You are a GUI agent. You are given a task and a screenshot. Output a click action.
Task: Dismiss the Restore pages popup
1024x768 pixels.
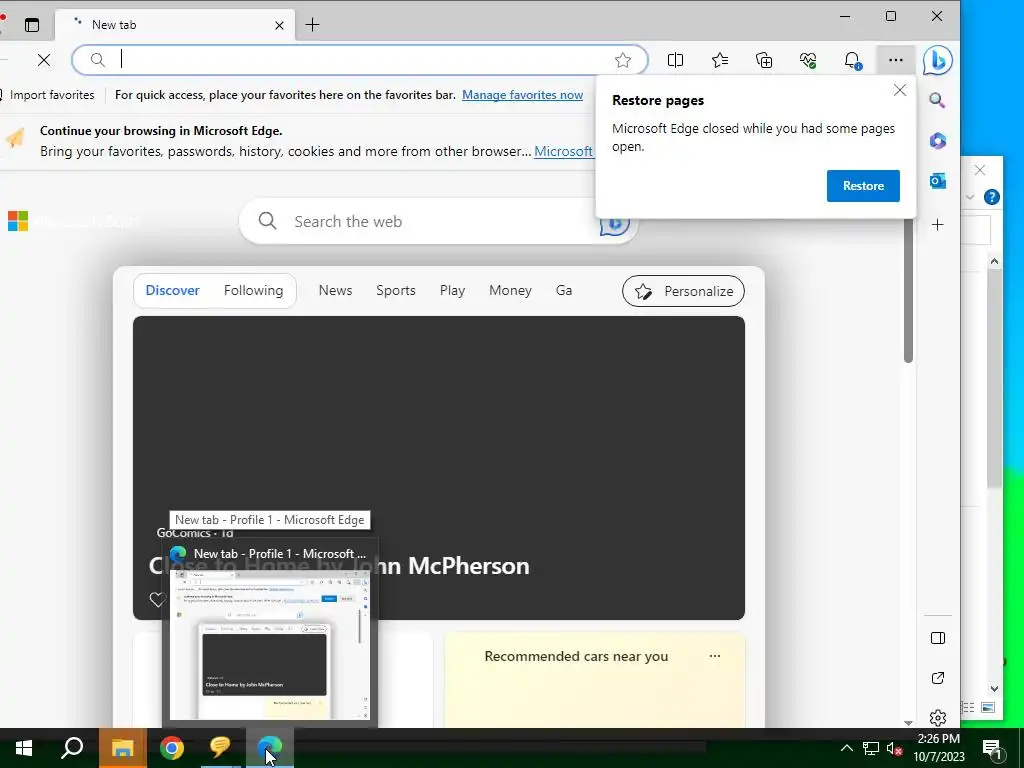(x=900, y=90)
